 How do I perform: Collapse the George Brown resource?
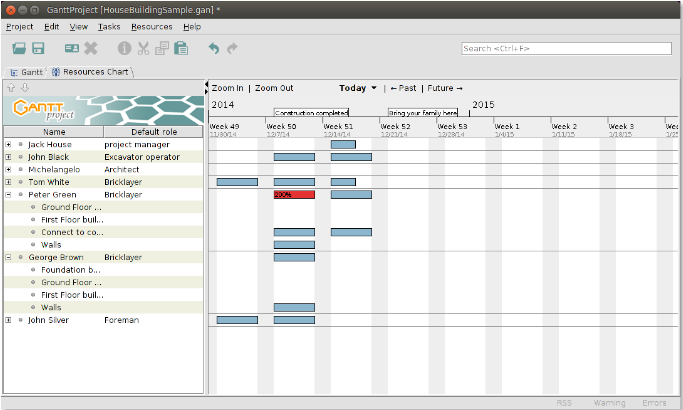pyautogui.click(x=9, y=257)
